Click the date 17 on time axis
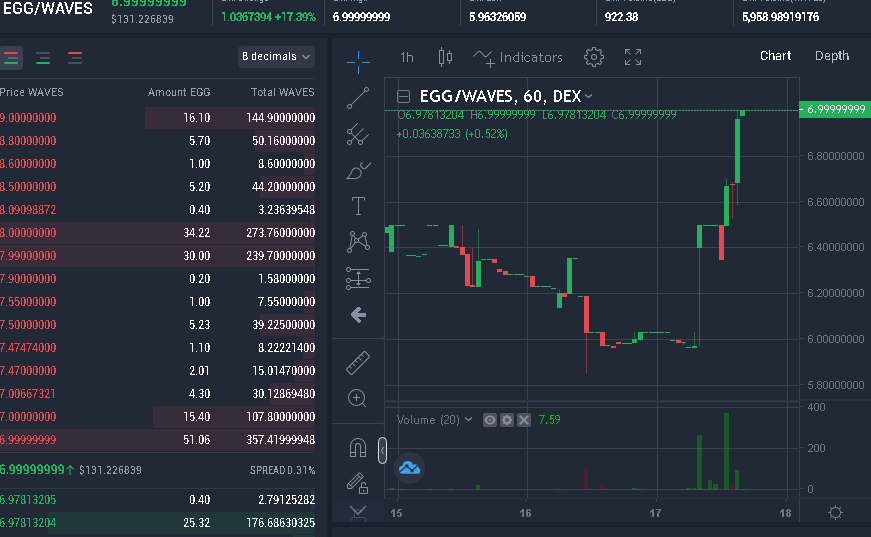The image size is (871, 537). pos(655,513)
